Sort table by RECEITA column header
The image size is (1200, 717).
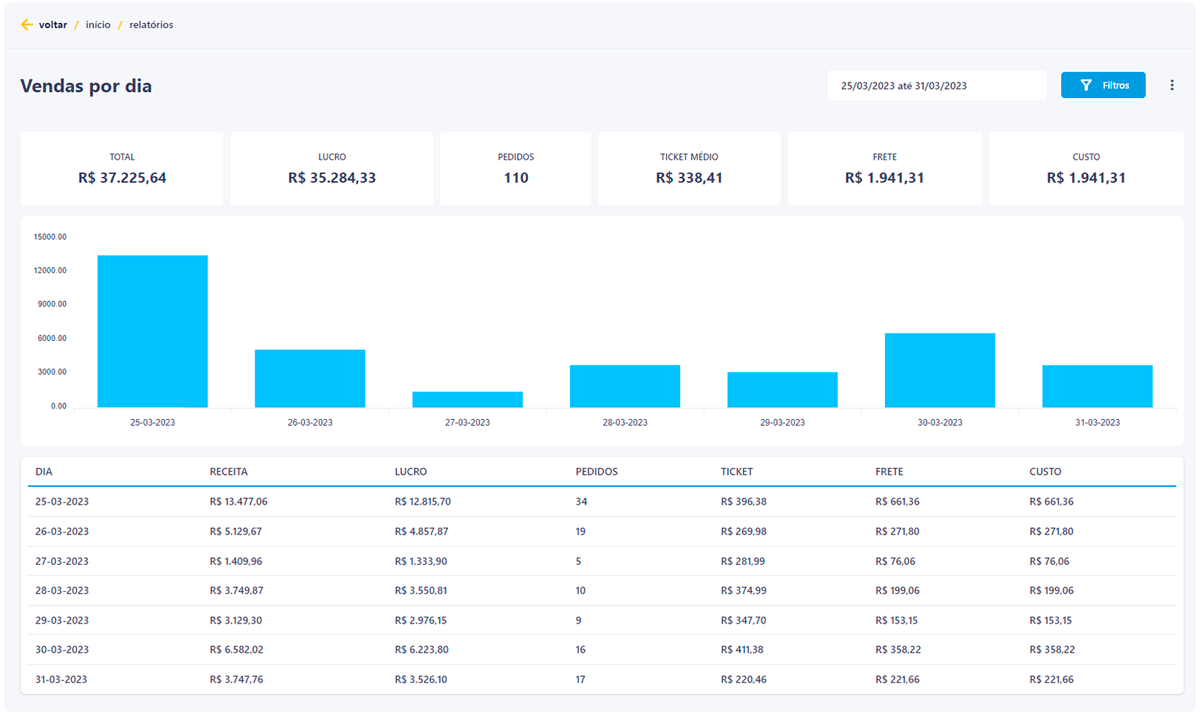point(229,472)
